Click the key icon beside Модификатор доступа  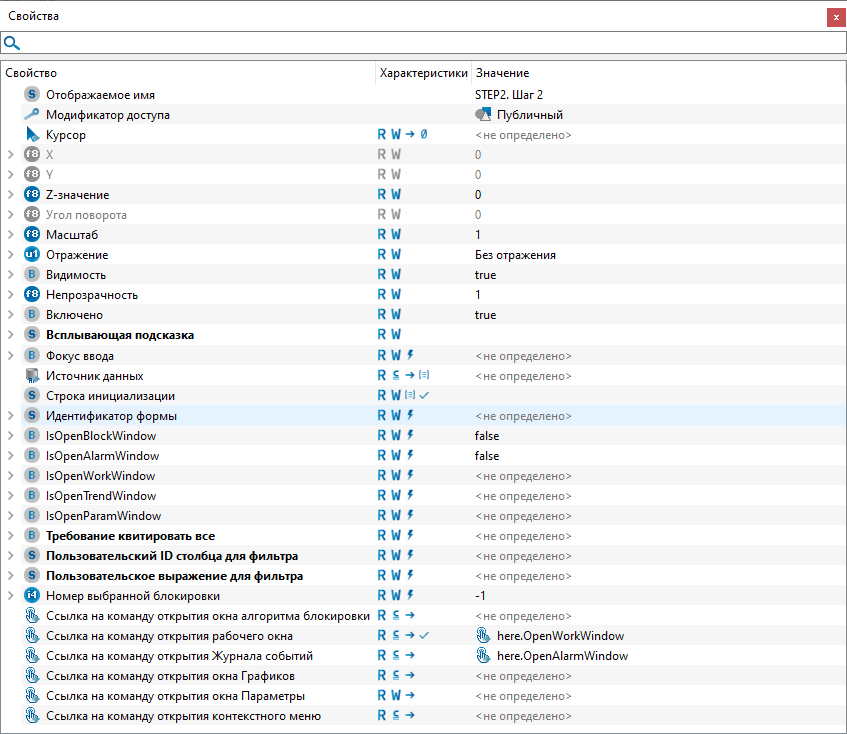click(32, 115)
